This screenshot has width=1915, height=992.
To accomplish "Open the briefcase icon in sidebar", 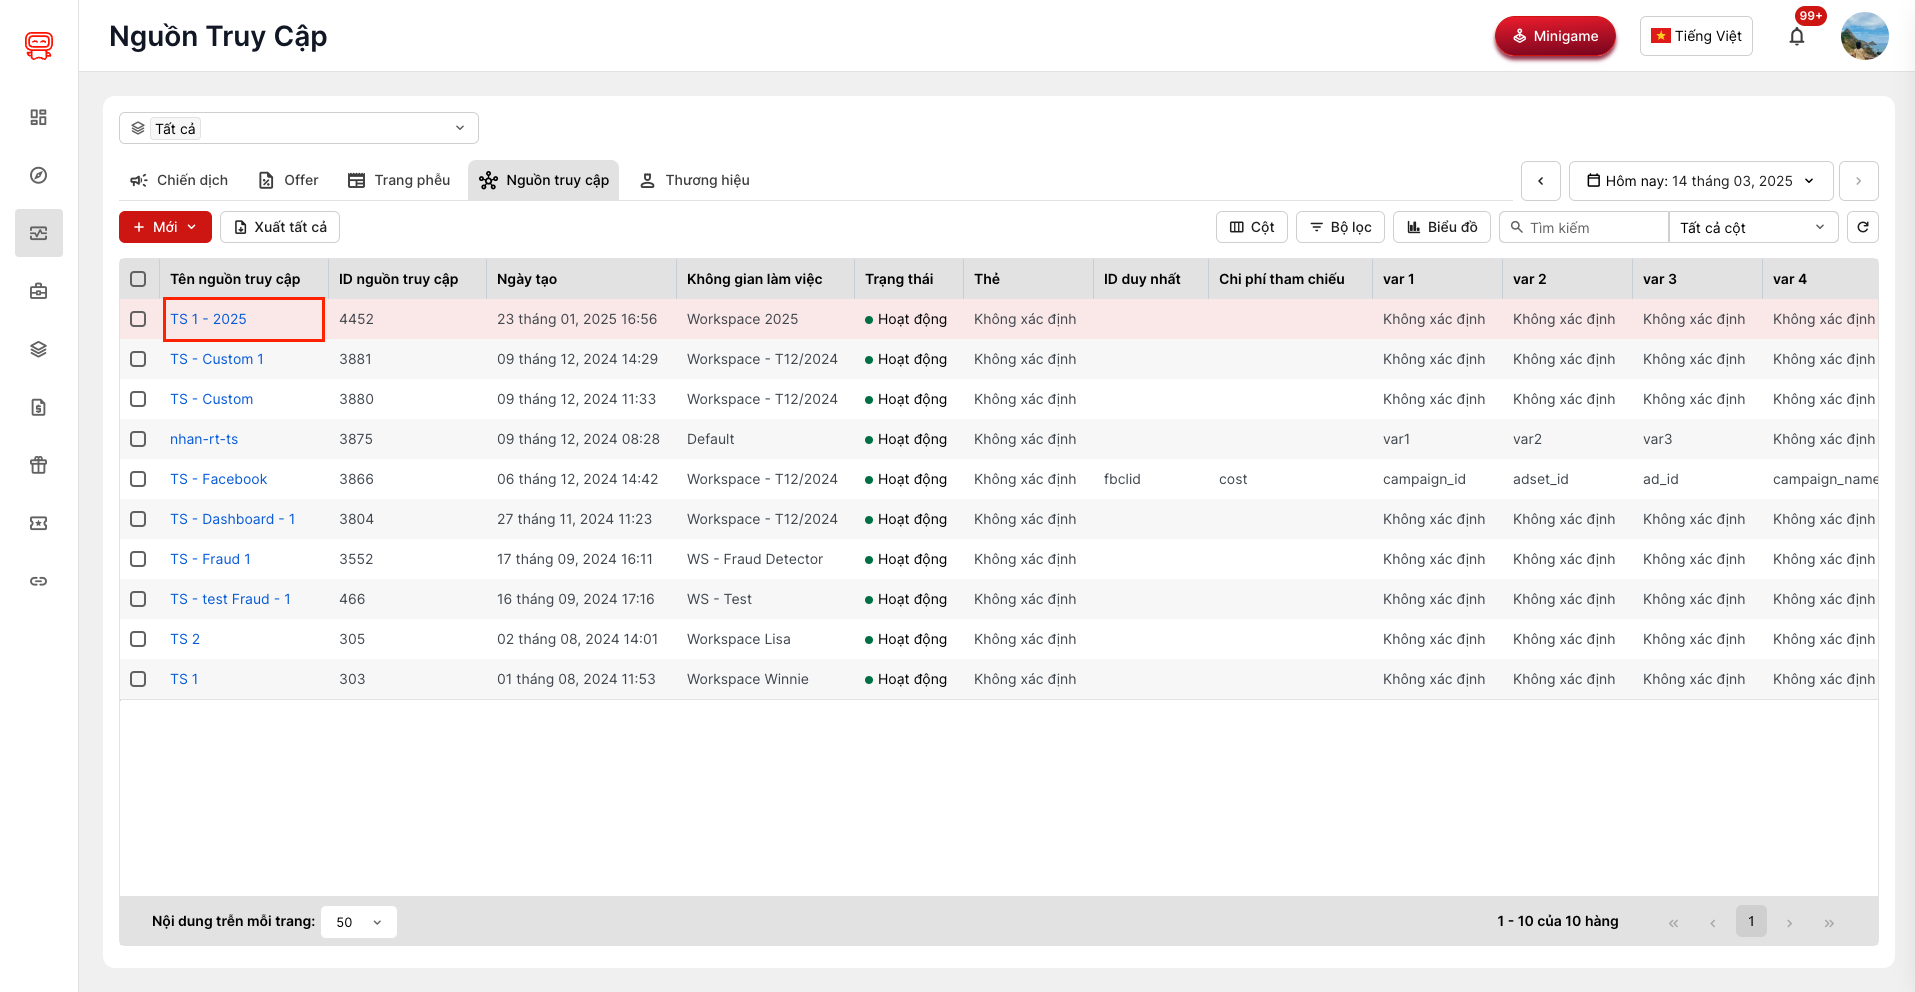I will tap(39, 291).
